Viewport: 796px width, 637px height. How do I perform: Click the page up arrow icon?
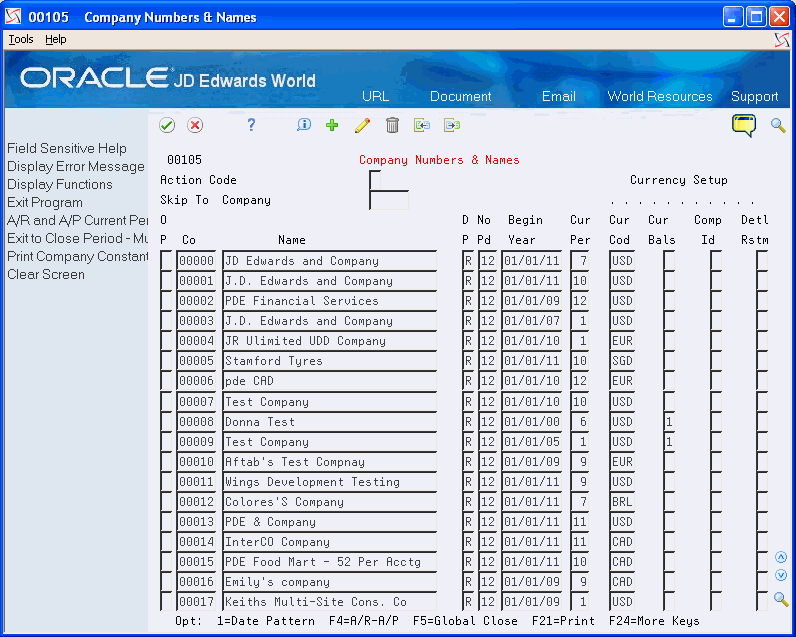tap(781, 557)
